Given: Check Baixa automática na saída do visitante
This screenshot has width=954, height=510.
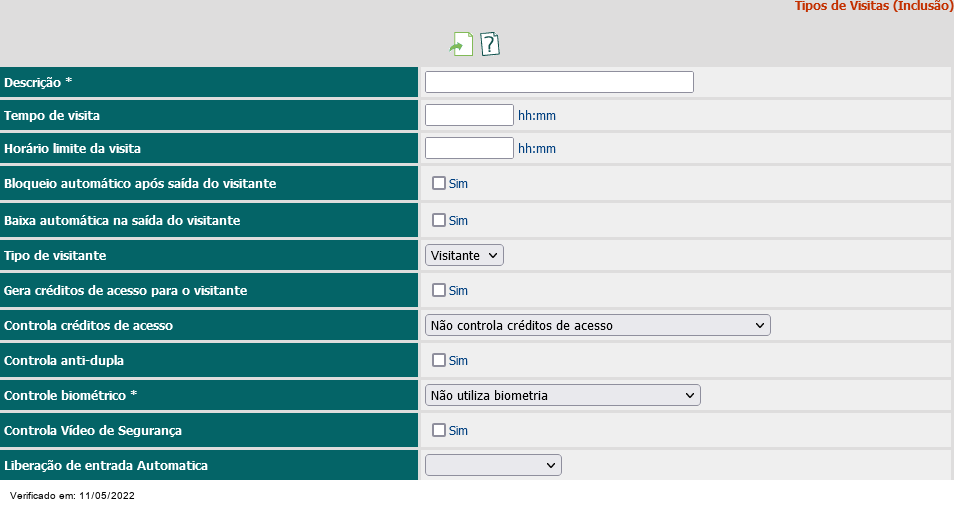Looking at the screenshot, I should pos(439,220).
